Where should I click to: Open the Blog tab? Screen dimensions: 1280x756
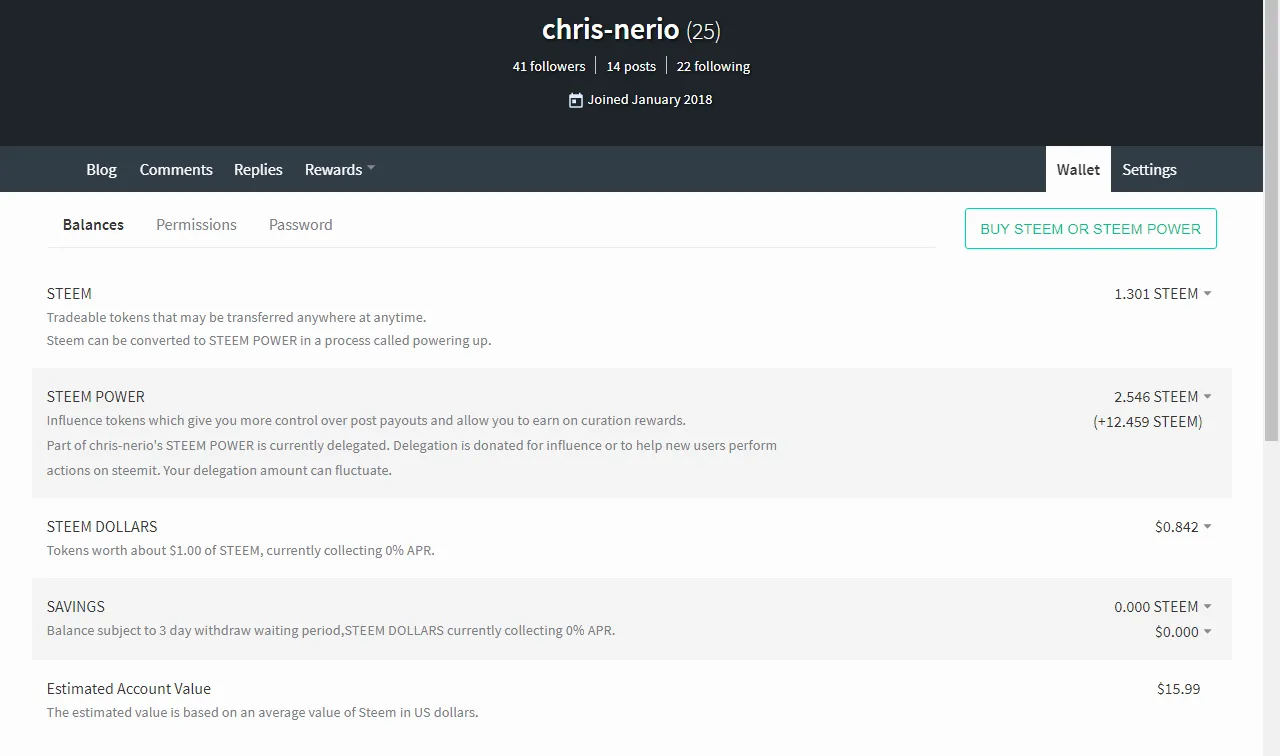pos(101,169)
